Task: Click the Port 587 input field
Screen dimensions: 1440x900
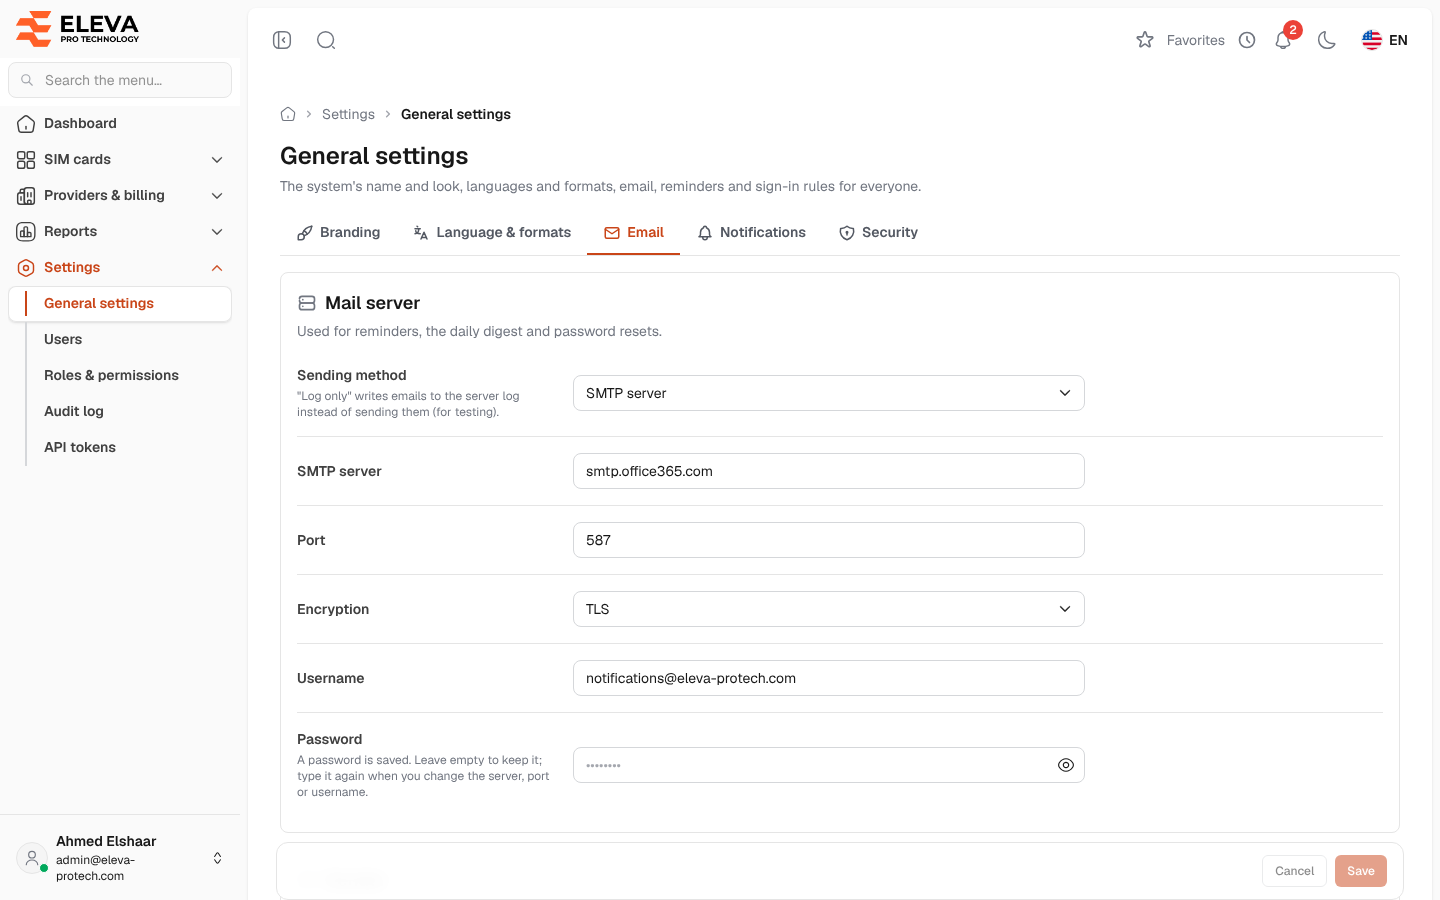Action: tap(828, 540)
